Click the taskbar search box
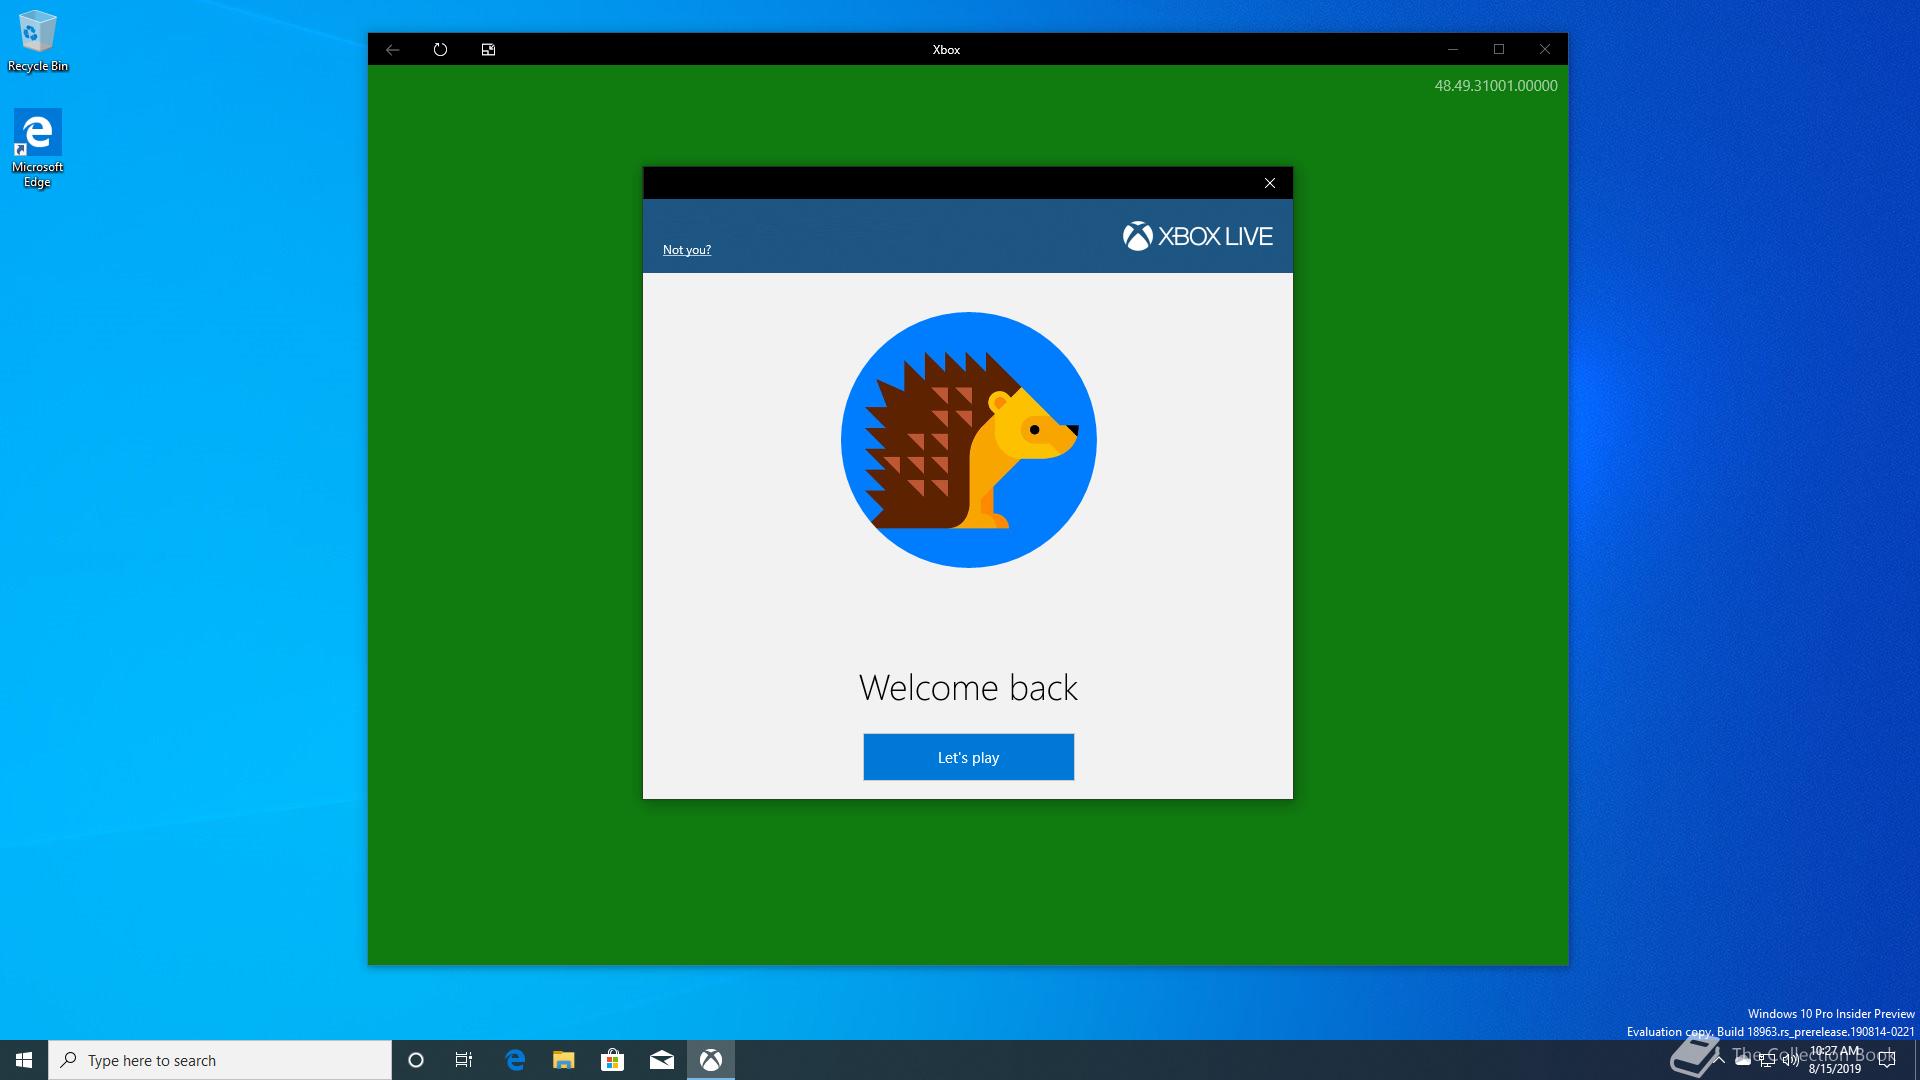This screenshot has height=1080, width=1920. (220, 1060)
